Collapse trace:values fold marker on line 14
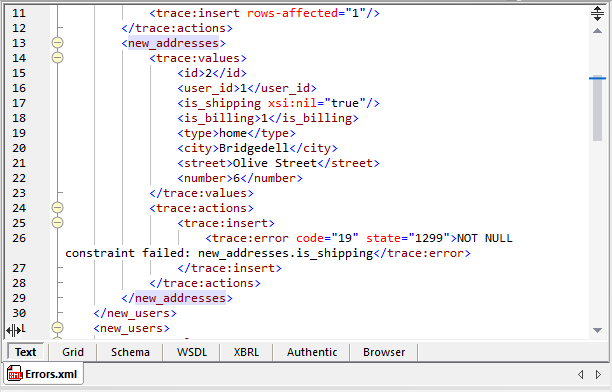 (57, 58)
